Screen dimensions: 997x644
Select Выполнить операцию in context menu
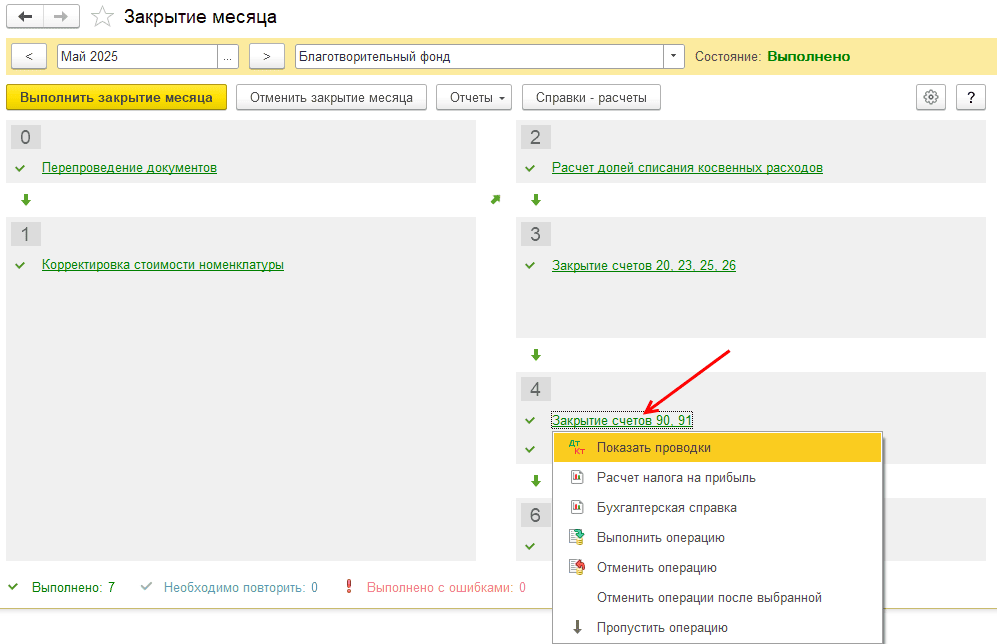point(660,538)
